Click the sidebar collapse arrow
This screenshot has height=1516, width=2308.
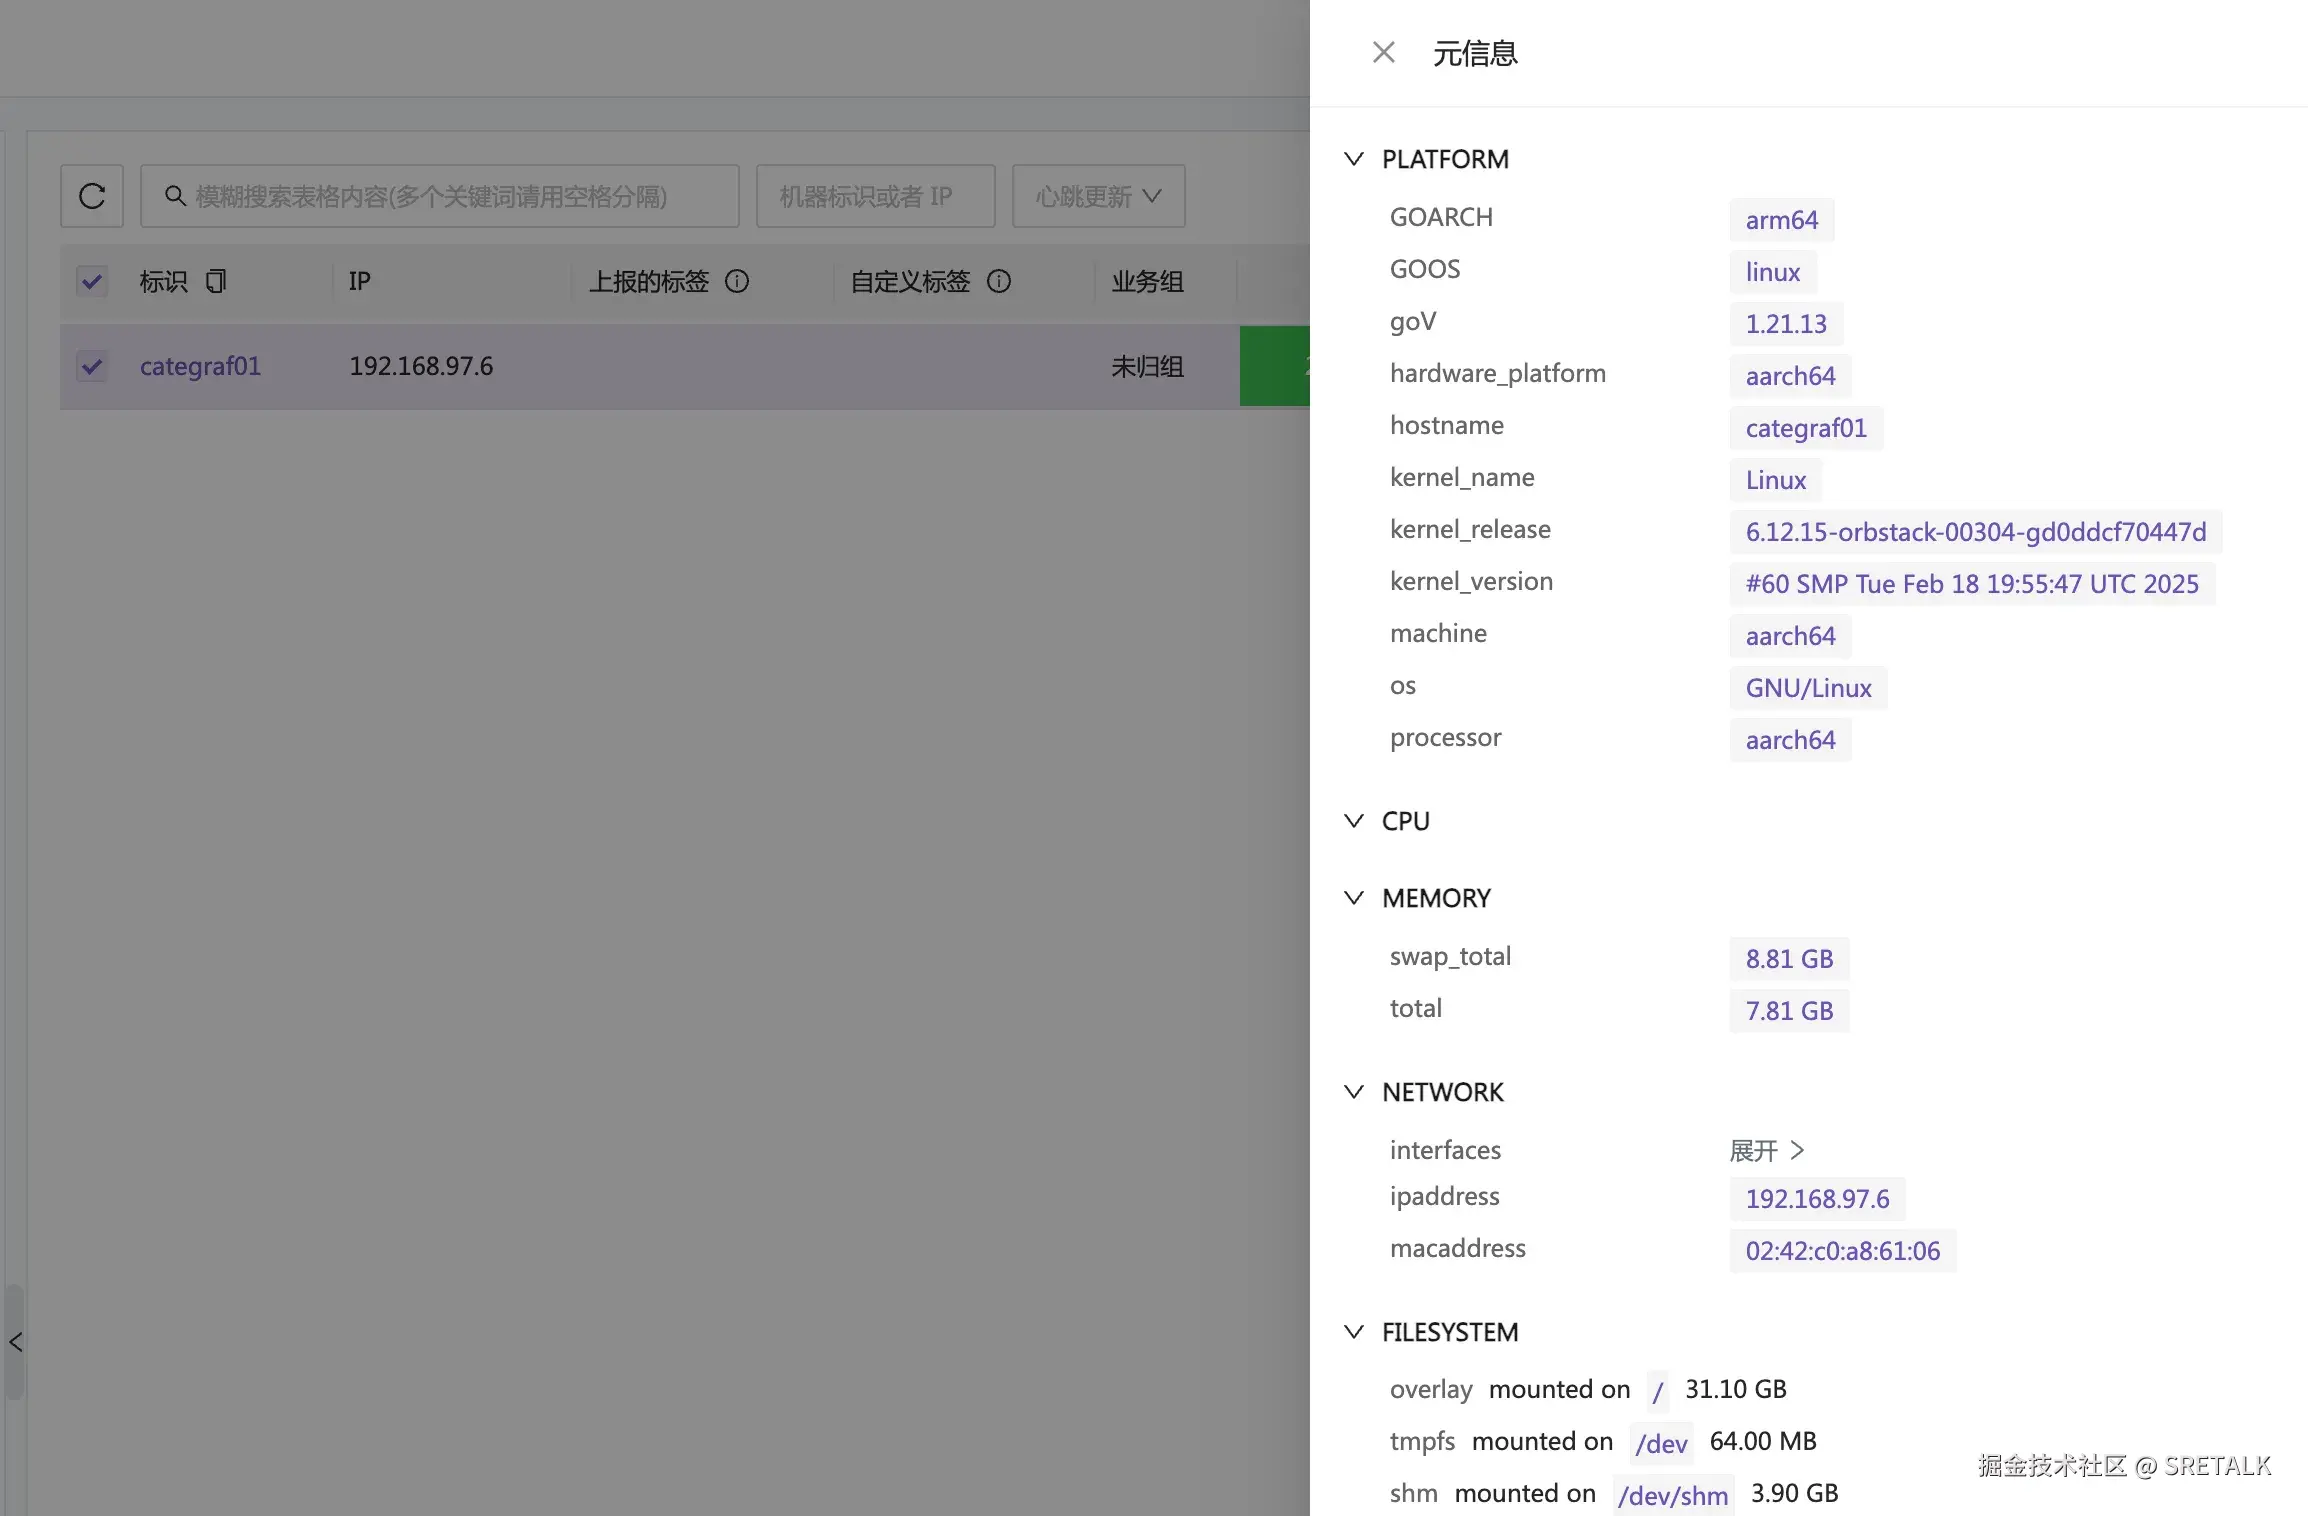pyautogui.click(x=15, y=1342)
